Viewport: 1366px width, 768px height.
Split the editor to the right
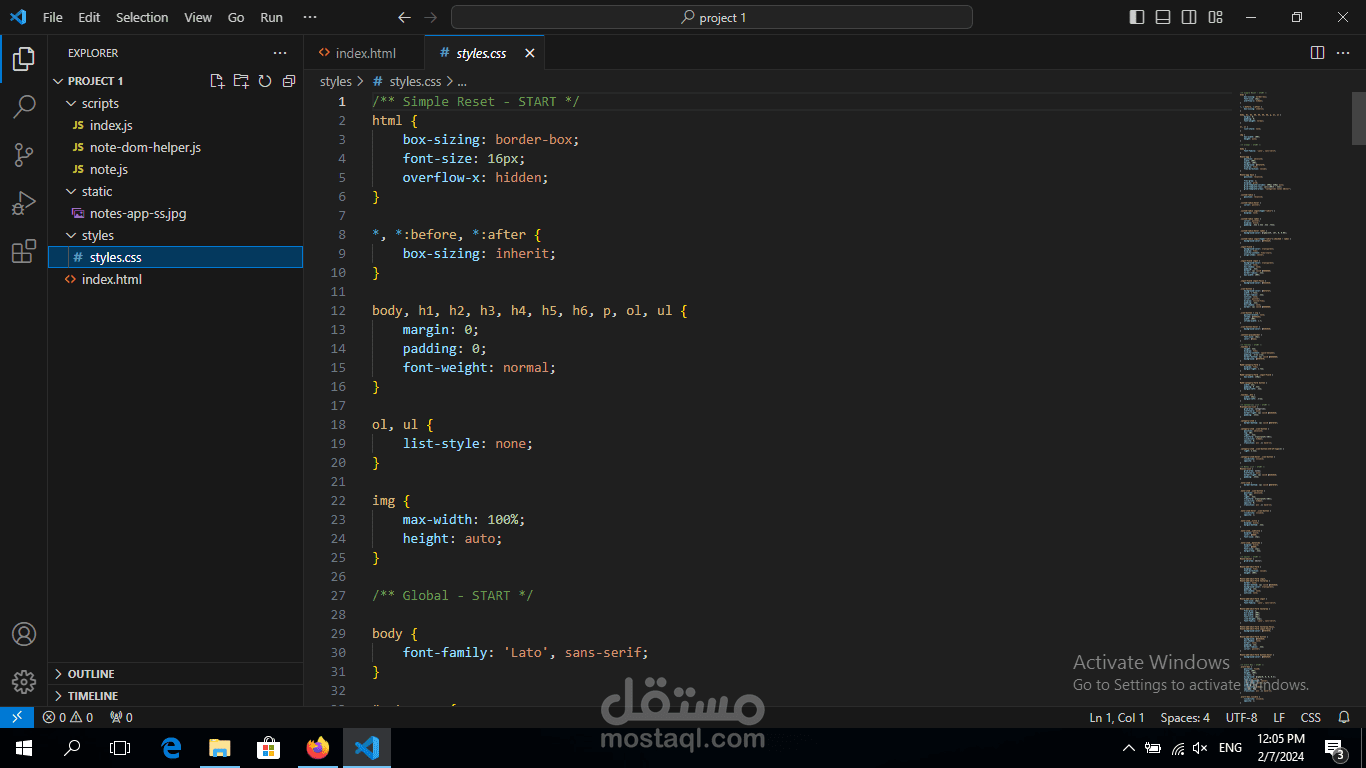(1317, 53)
